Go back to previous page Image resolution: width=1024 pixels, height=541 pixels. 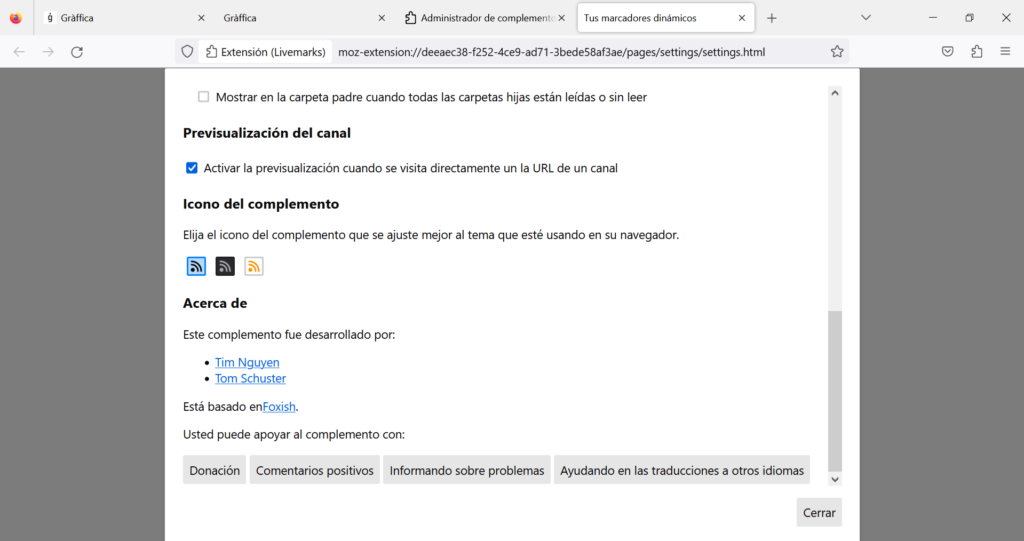(x=19, y=52)
